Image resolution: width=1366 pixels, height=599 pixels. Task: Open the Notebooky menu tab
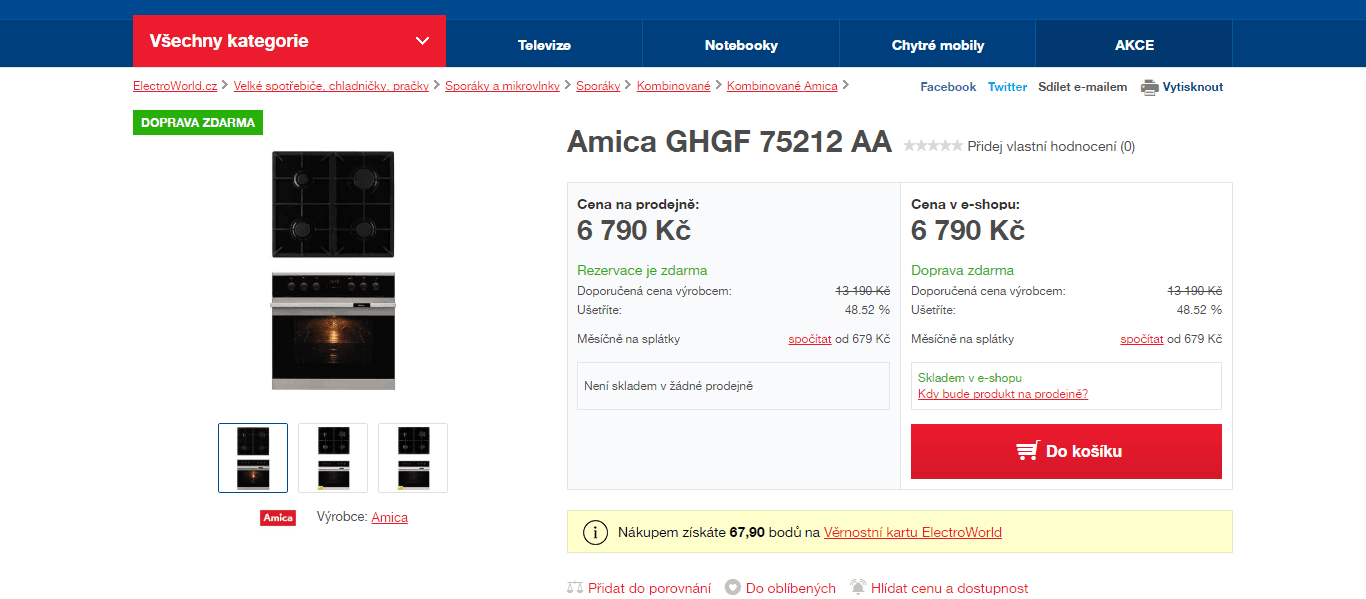(x=741, y=45)
